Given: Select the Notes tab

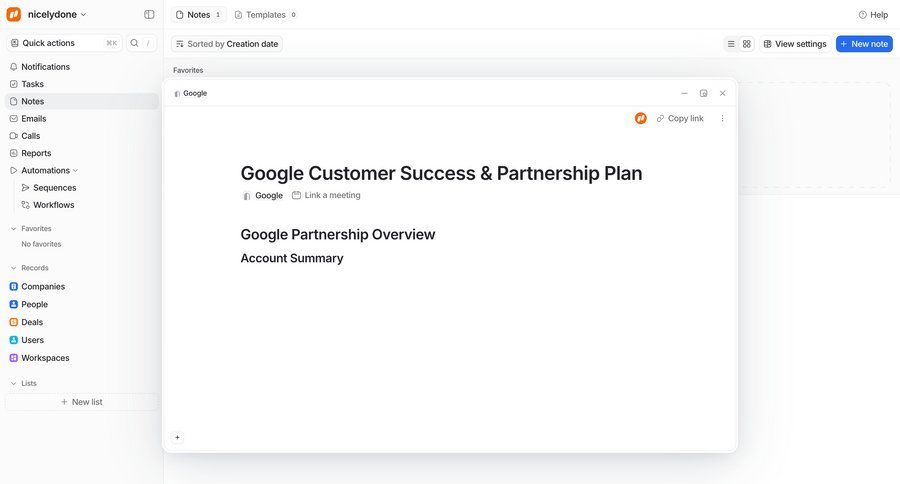Looking at the screenshot, I should click(x=198, y=15).
